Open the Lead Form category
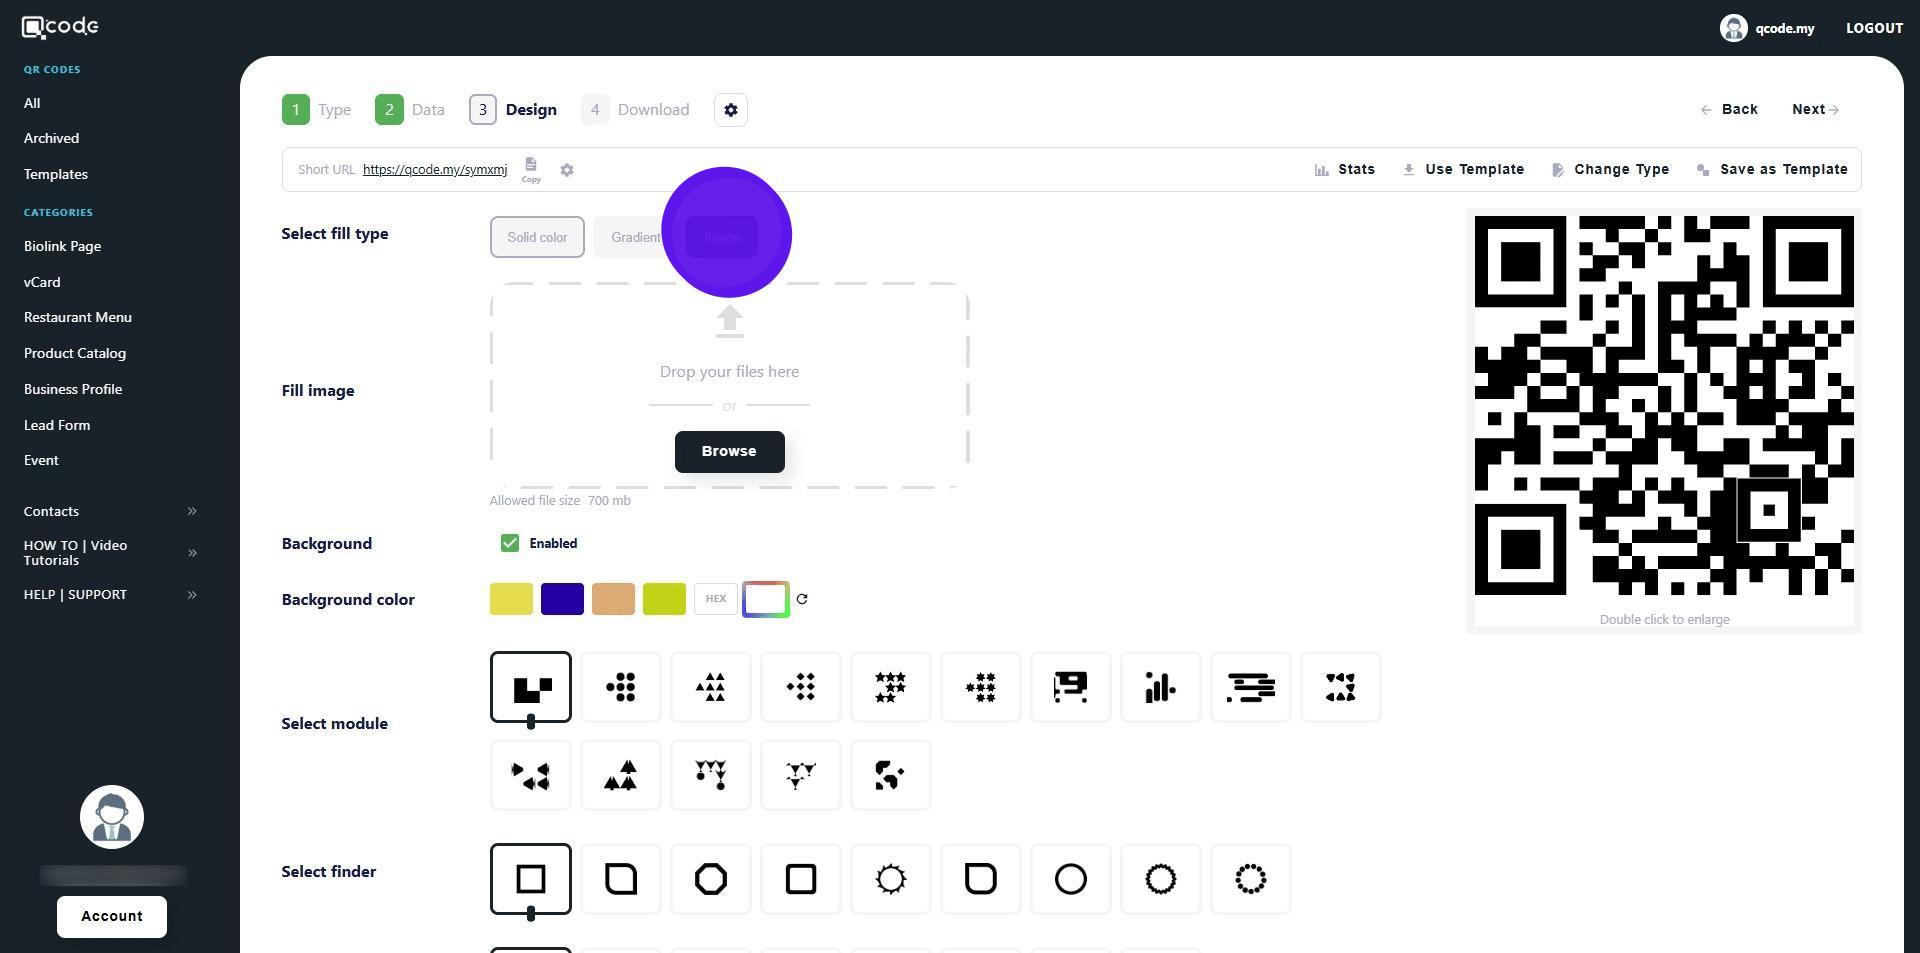Viewport: 1920px width, 953px height. 57,425
